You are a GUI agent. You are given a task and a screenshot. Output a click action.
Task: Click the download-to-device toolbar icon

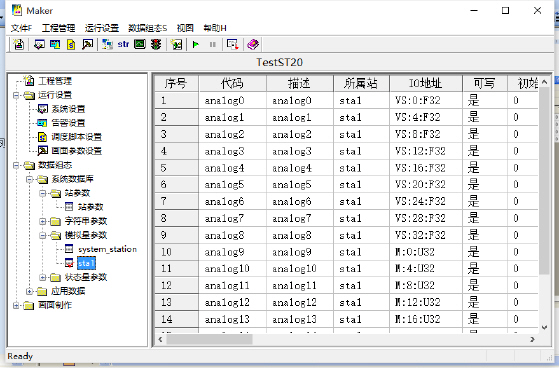coord(232,45)
